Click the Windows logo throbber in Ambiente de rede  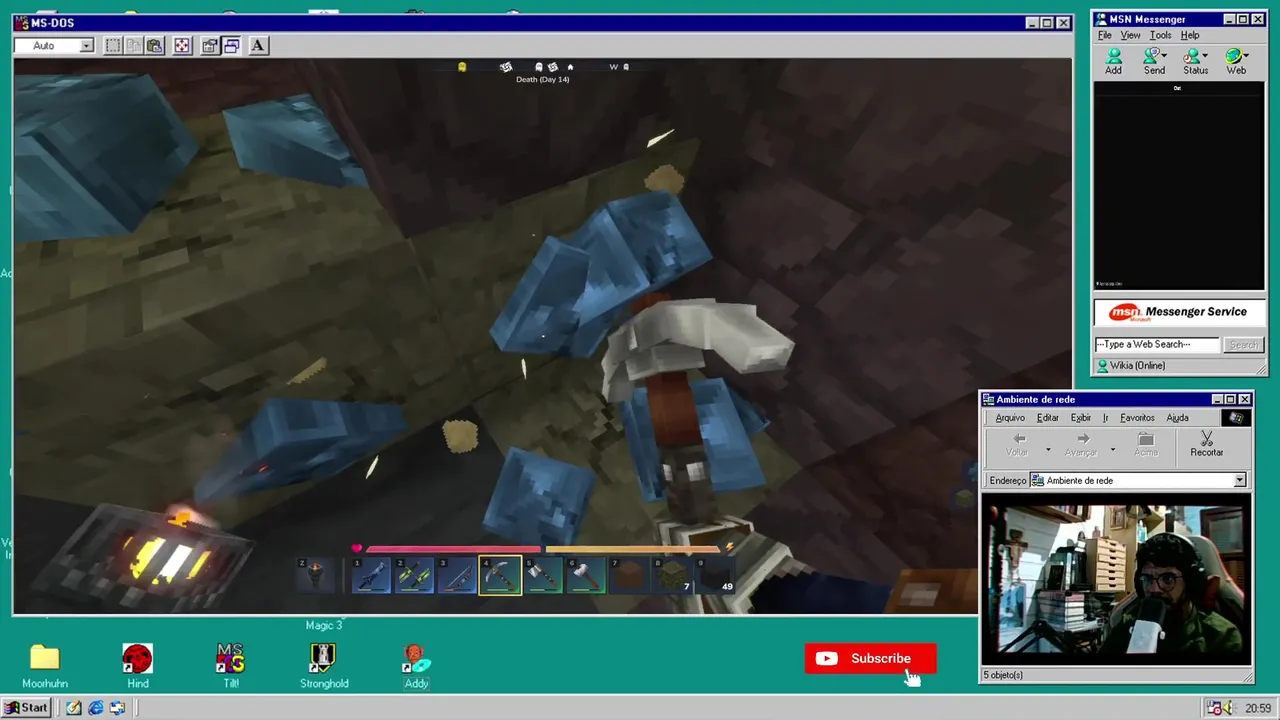coord(1236,418)
